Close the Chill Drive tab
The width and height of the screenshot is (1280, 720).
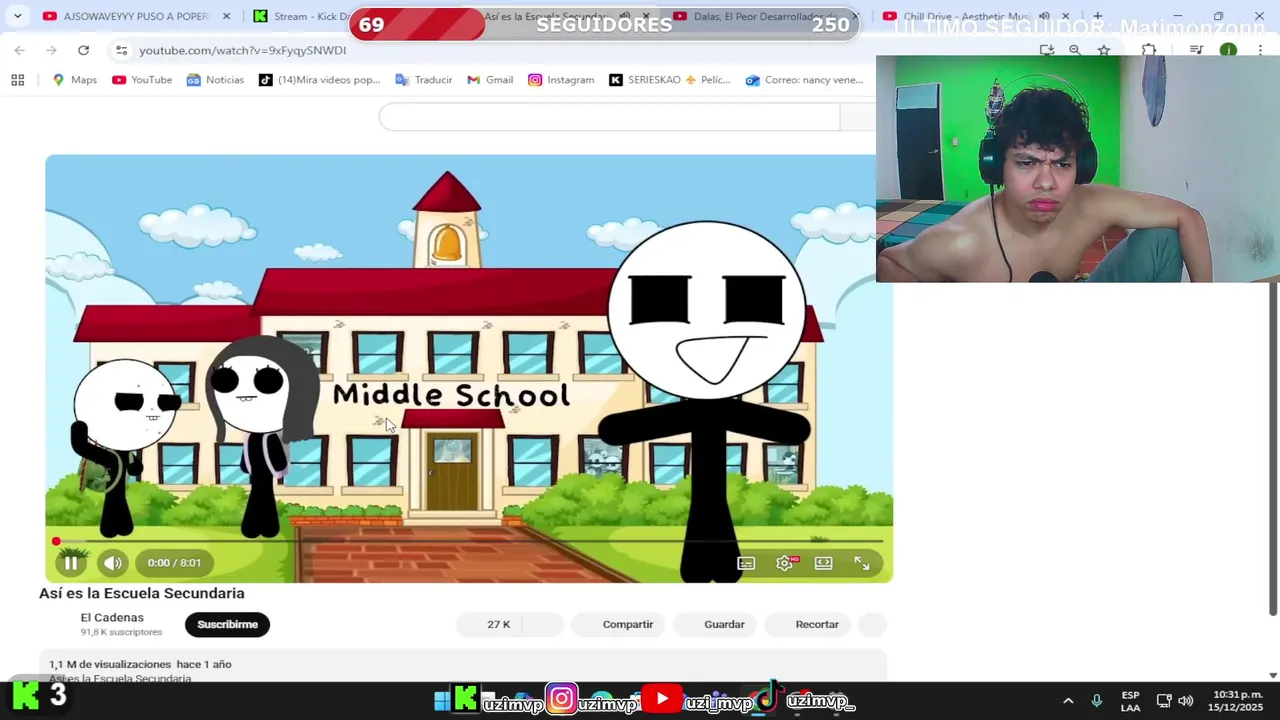1065,16
